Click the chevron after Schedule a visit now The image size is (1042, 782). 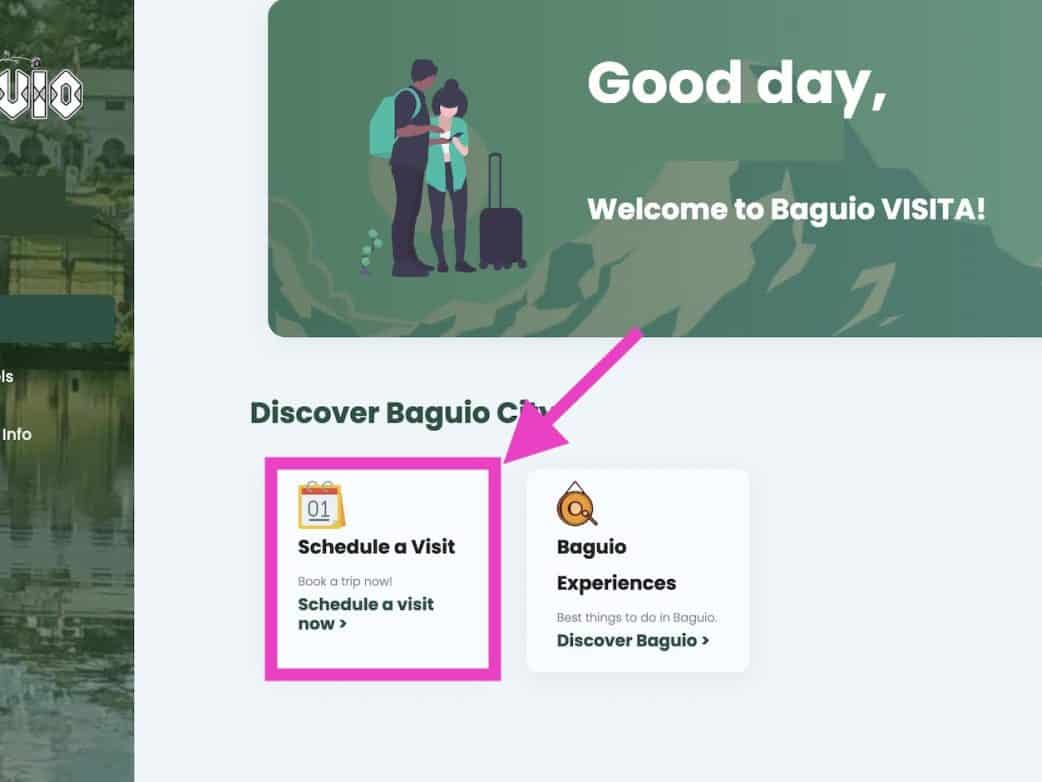click(x=343, y=624)
